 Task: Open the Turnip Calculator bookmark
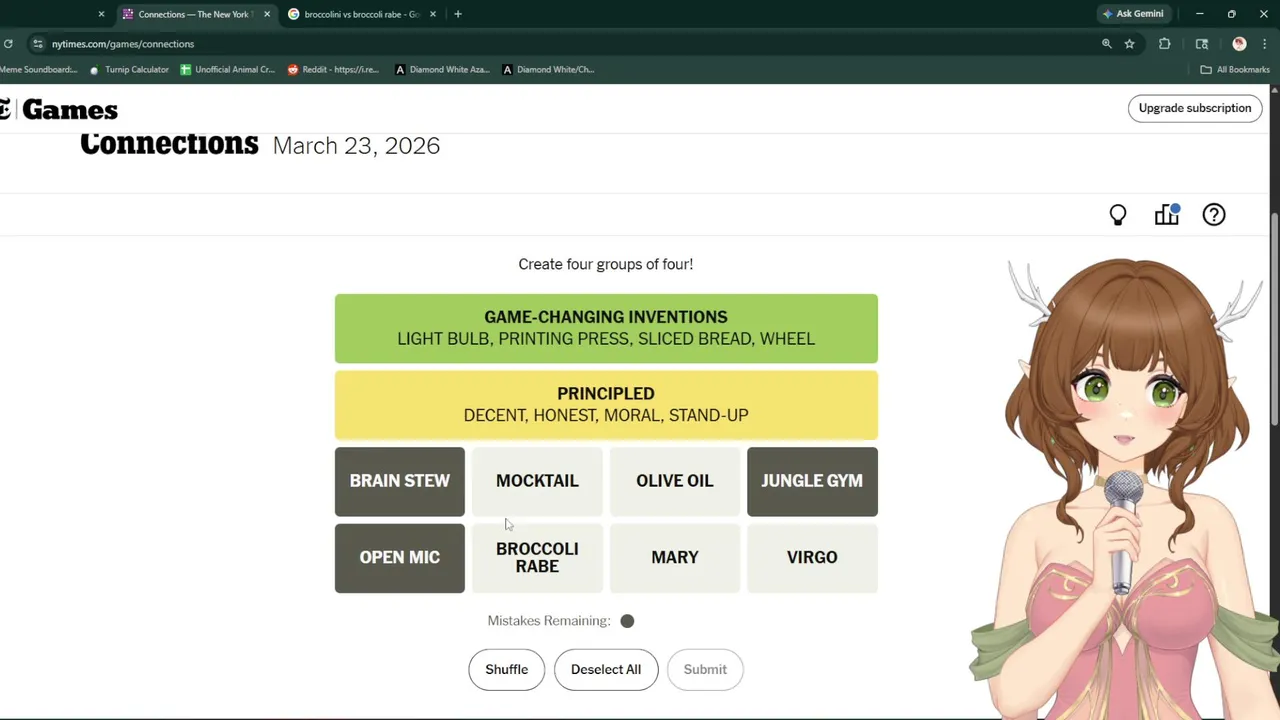tap(129, 70)
